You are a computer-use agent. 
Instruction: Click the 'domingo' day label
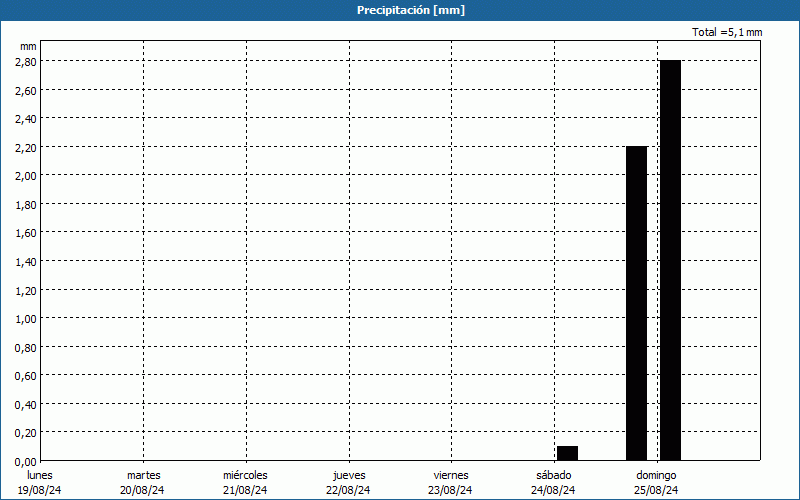coord(656,475)
